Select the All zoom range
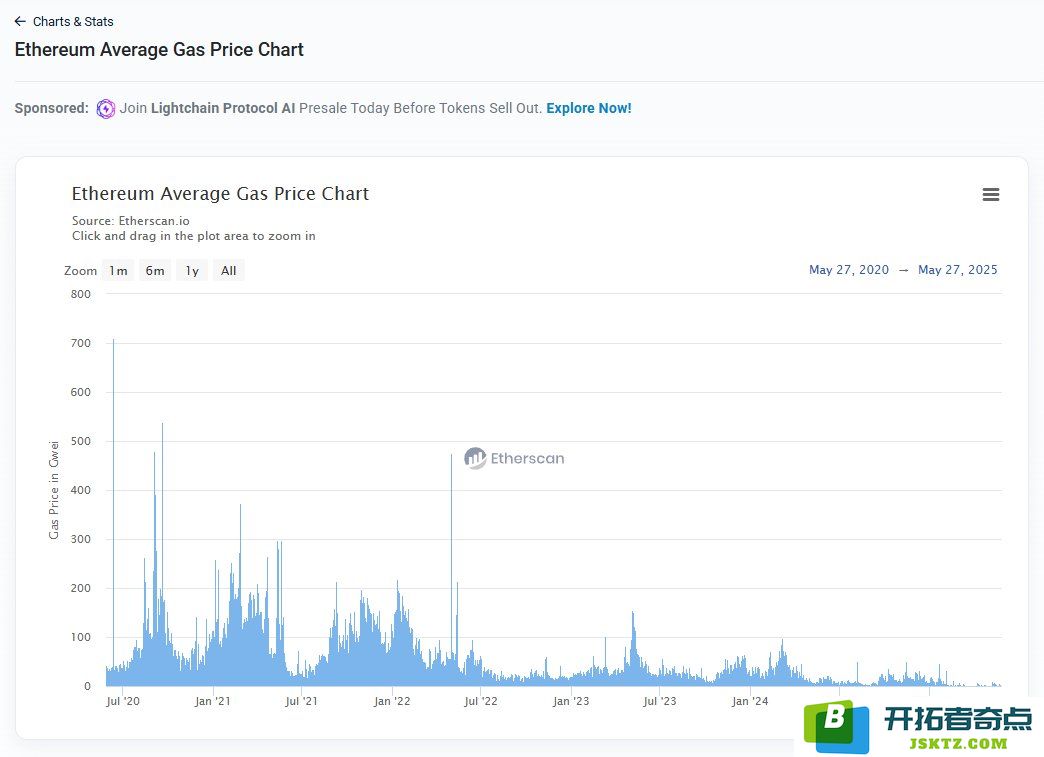Image resolution: width=1044 pixels, height=757 pixels. point(228,270)
